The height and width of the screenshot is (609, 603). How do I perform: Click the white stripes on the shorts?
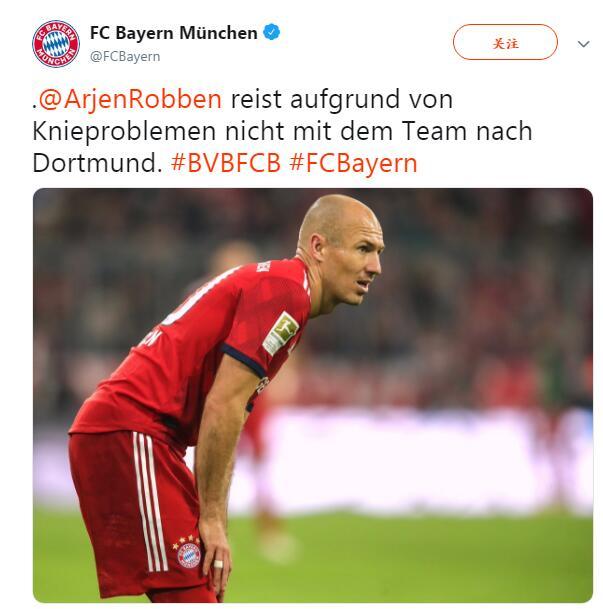coord(150,501)
